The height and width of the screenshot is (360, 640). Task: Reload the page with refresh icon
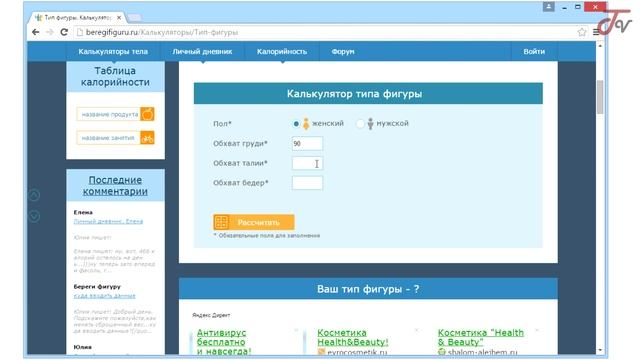click(64, 32)
